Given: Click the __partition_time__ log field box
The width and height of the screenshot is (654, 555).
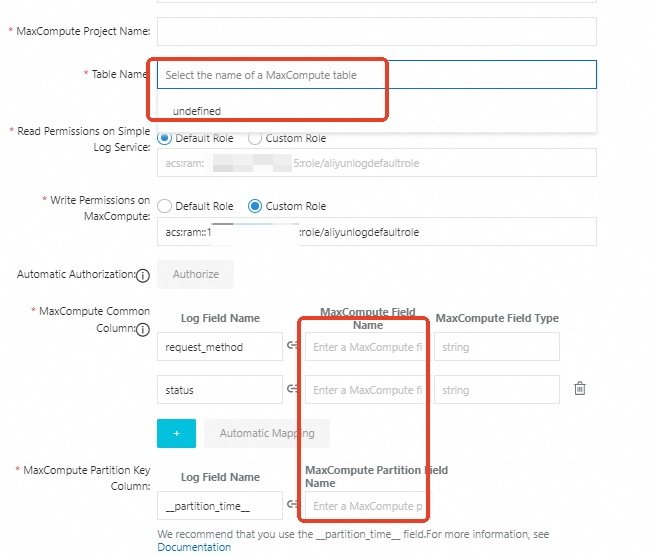Looking at the screenshot, I should (220, 505).
